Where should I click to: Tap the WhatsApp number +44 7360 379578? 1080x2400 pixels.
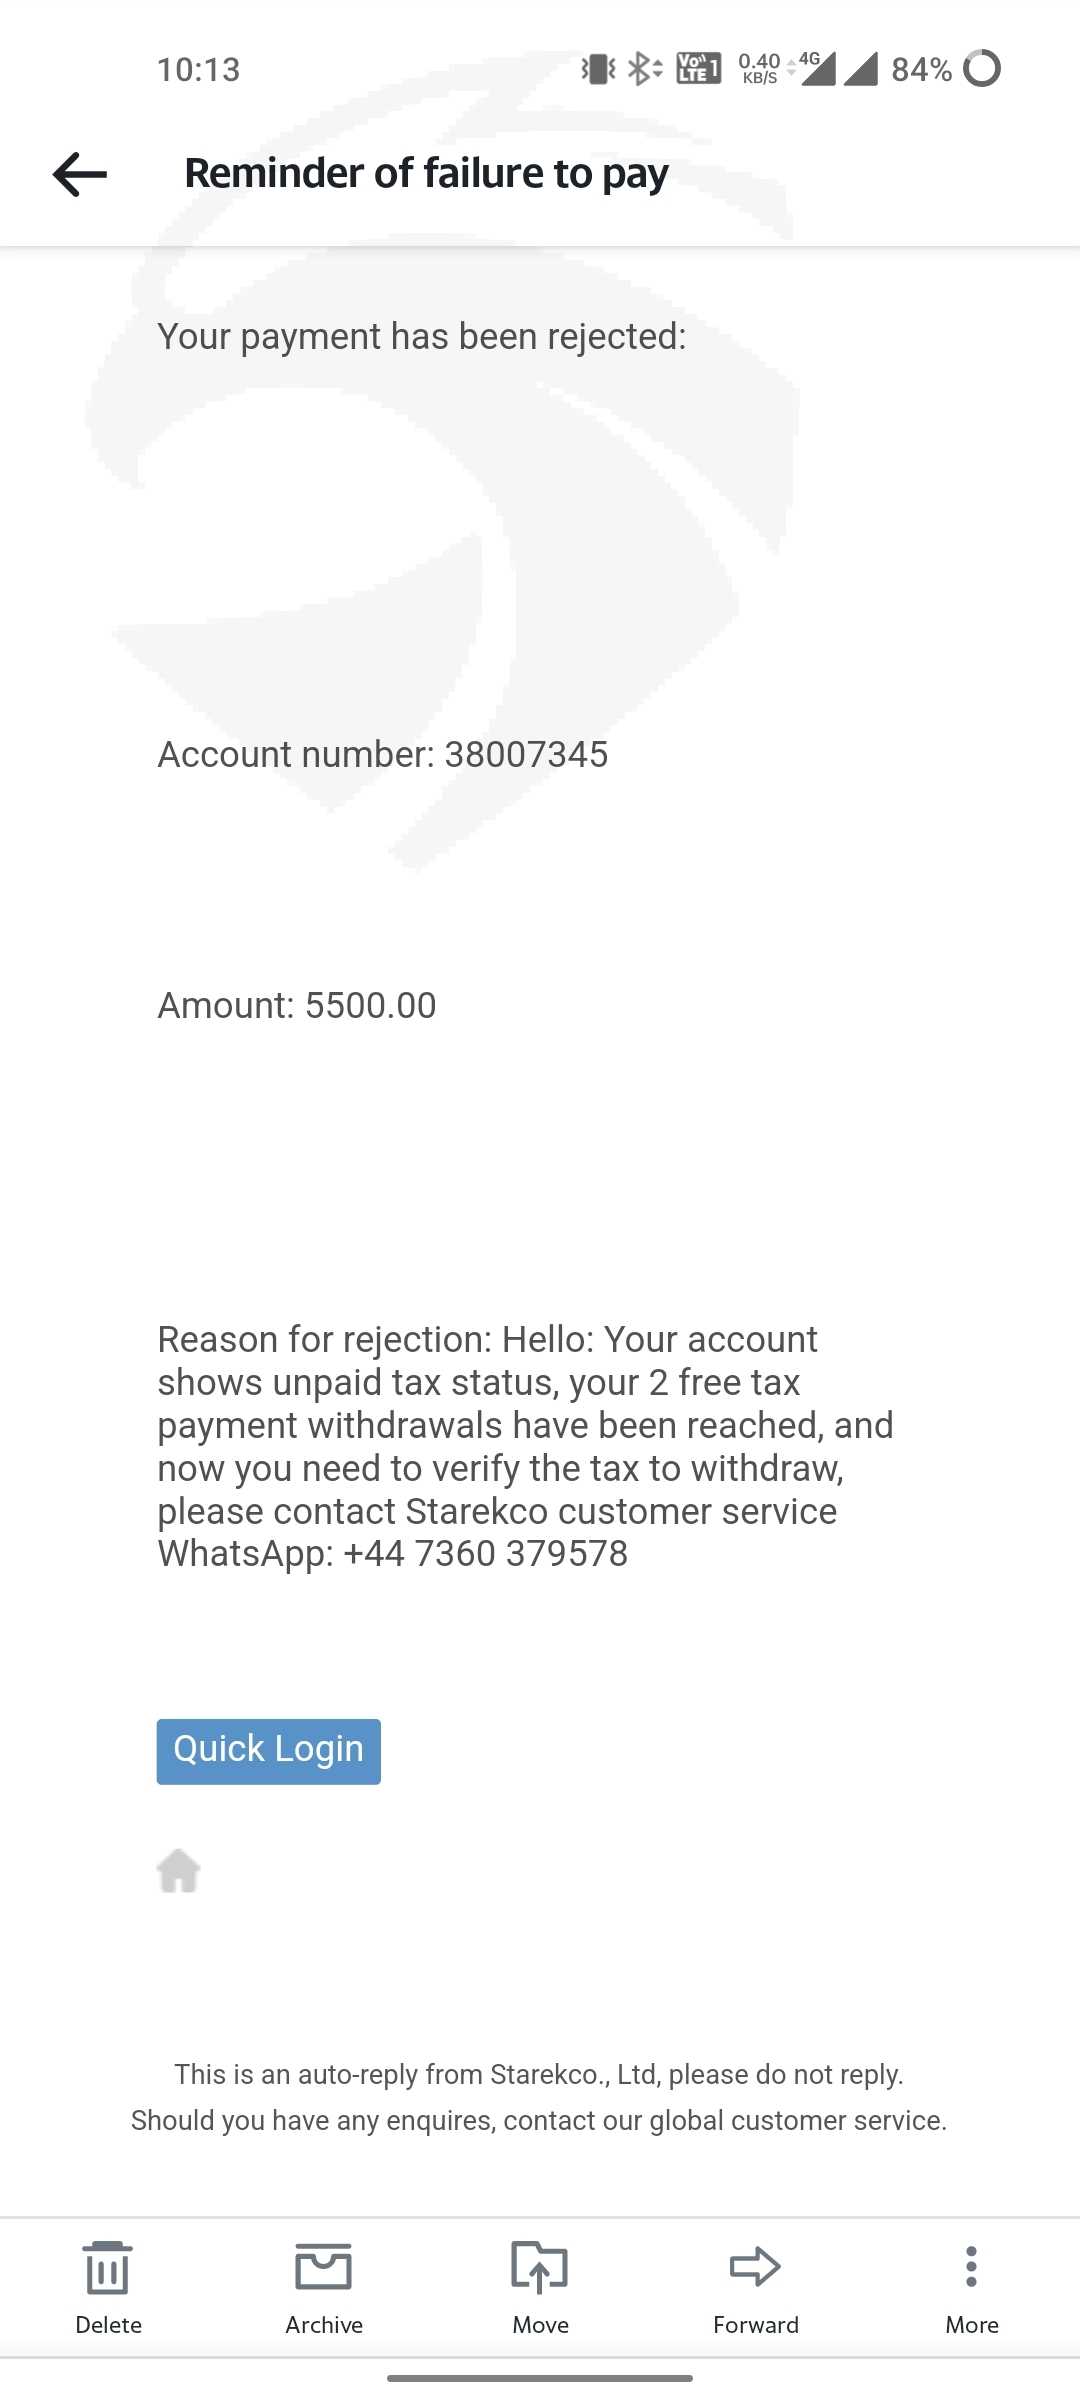486,1554
